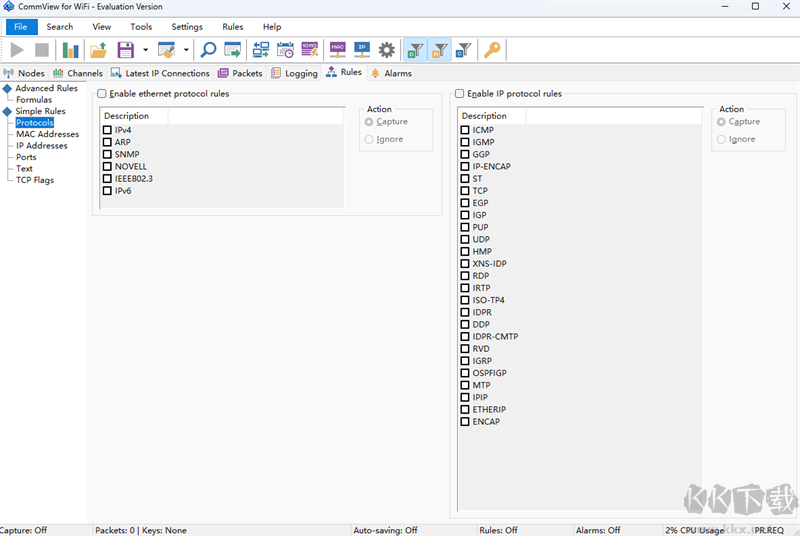Viewport: 800px width, 536px height.
Task: Enable IP protocol rules checkbox
Action: (x=460, y=94)
